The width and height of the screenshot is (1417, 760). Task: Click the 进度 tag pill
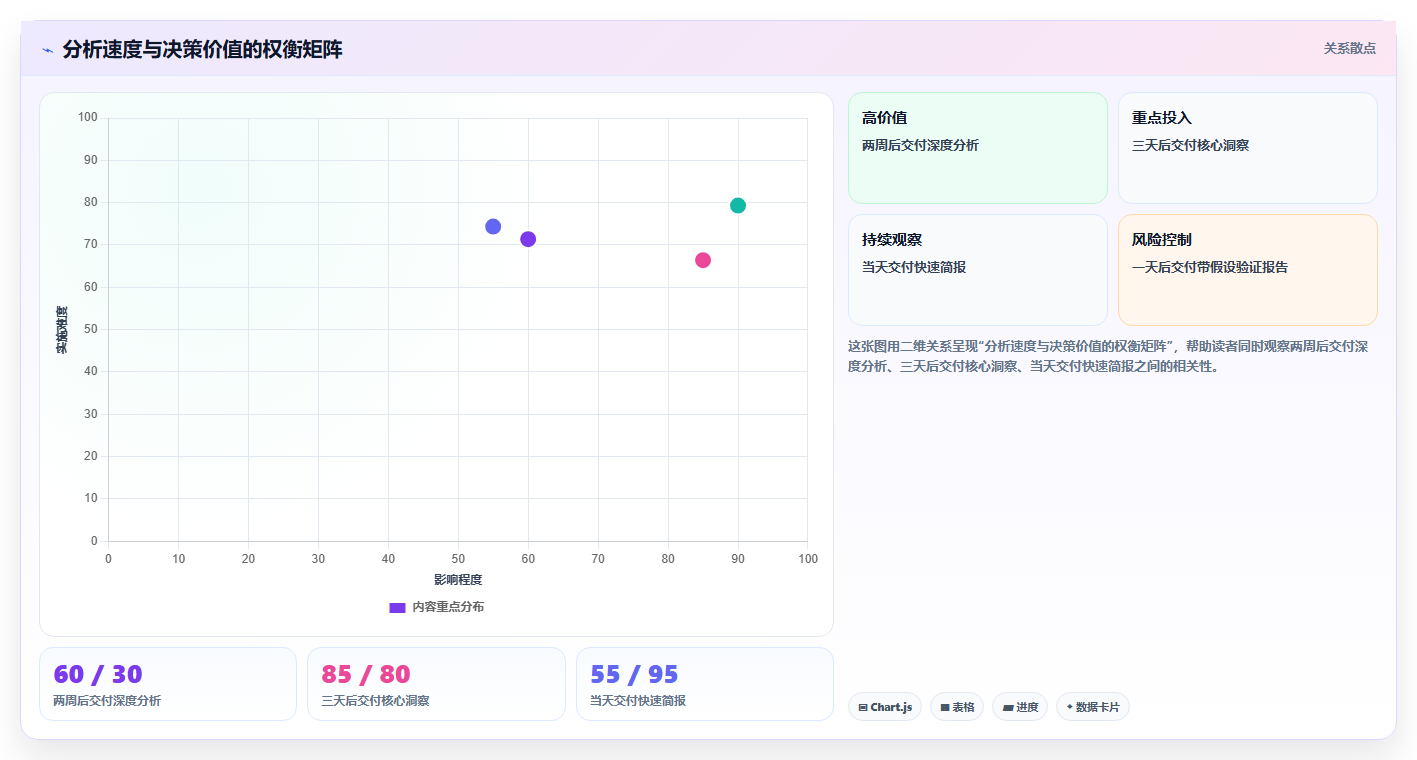(1020, 707)
